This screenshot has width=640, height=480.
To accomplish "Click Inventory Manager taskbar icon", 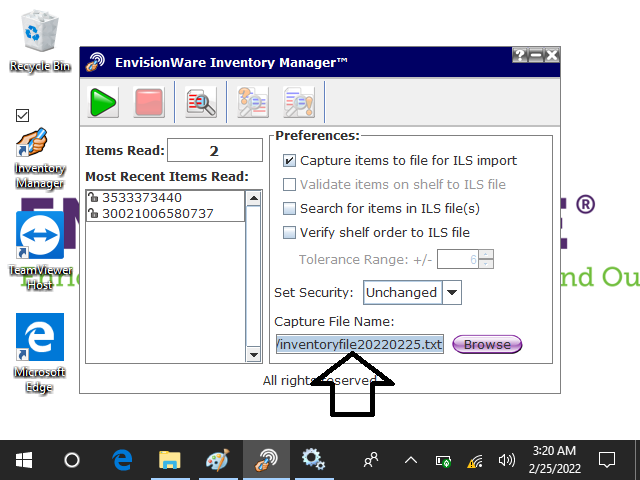I will pyautogui.click(x=266, y=460).
